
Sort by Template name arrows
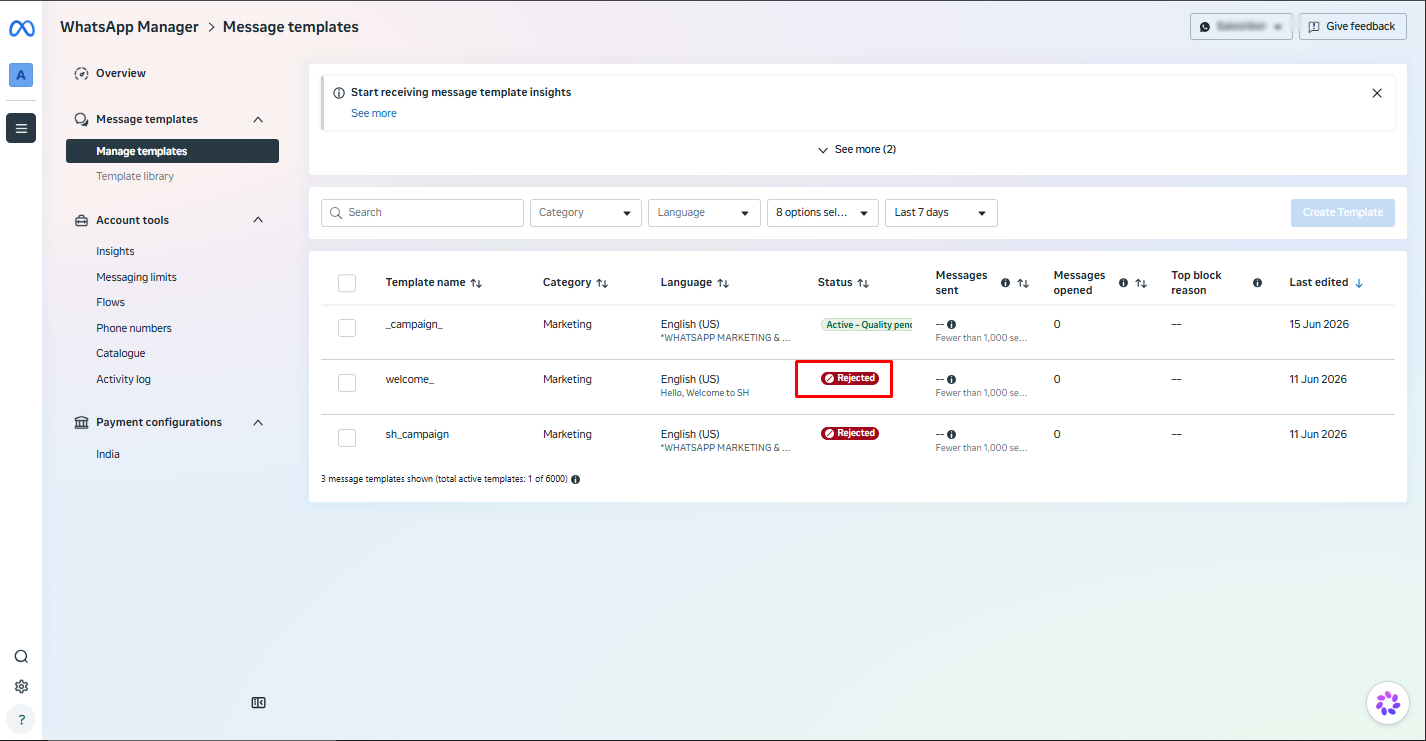476,283
